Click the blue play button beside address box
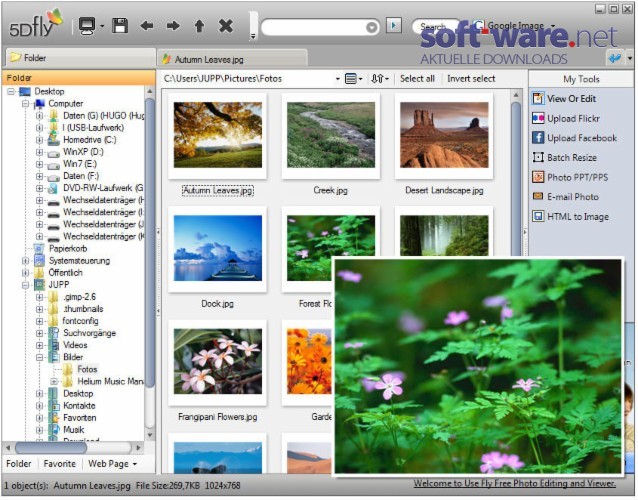This screenshot has width=638, height=500. [393, 25]
